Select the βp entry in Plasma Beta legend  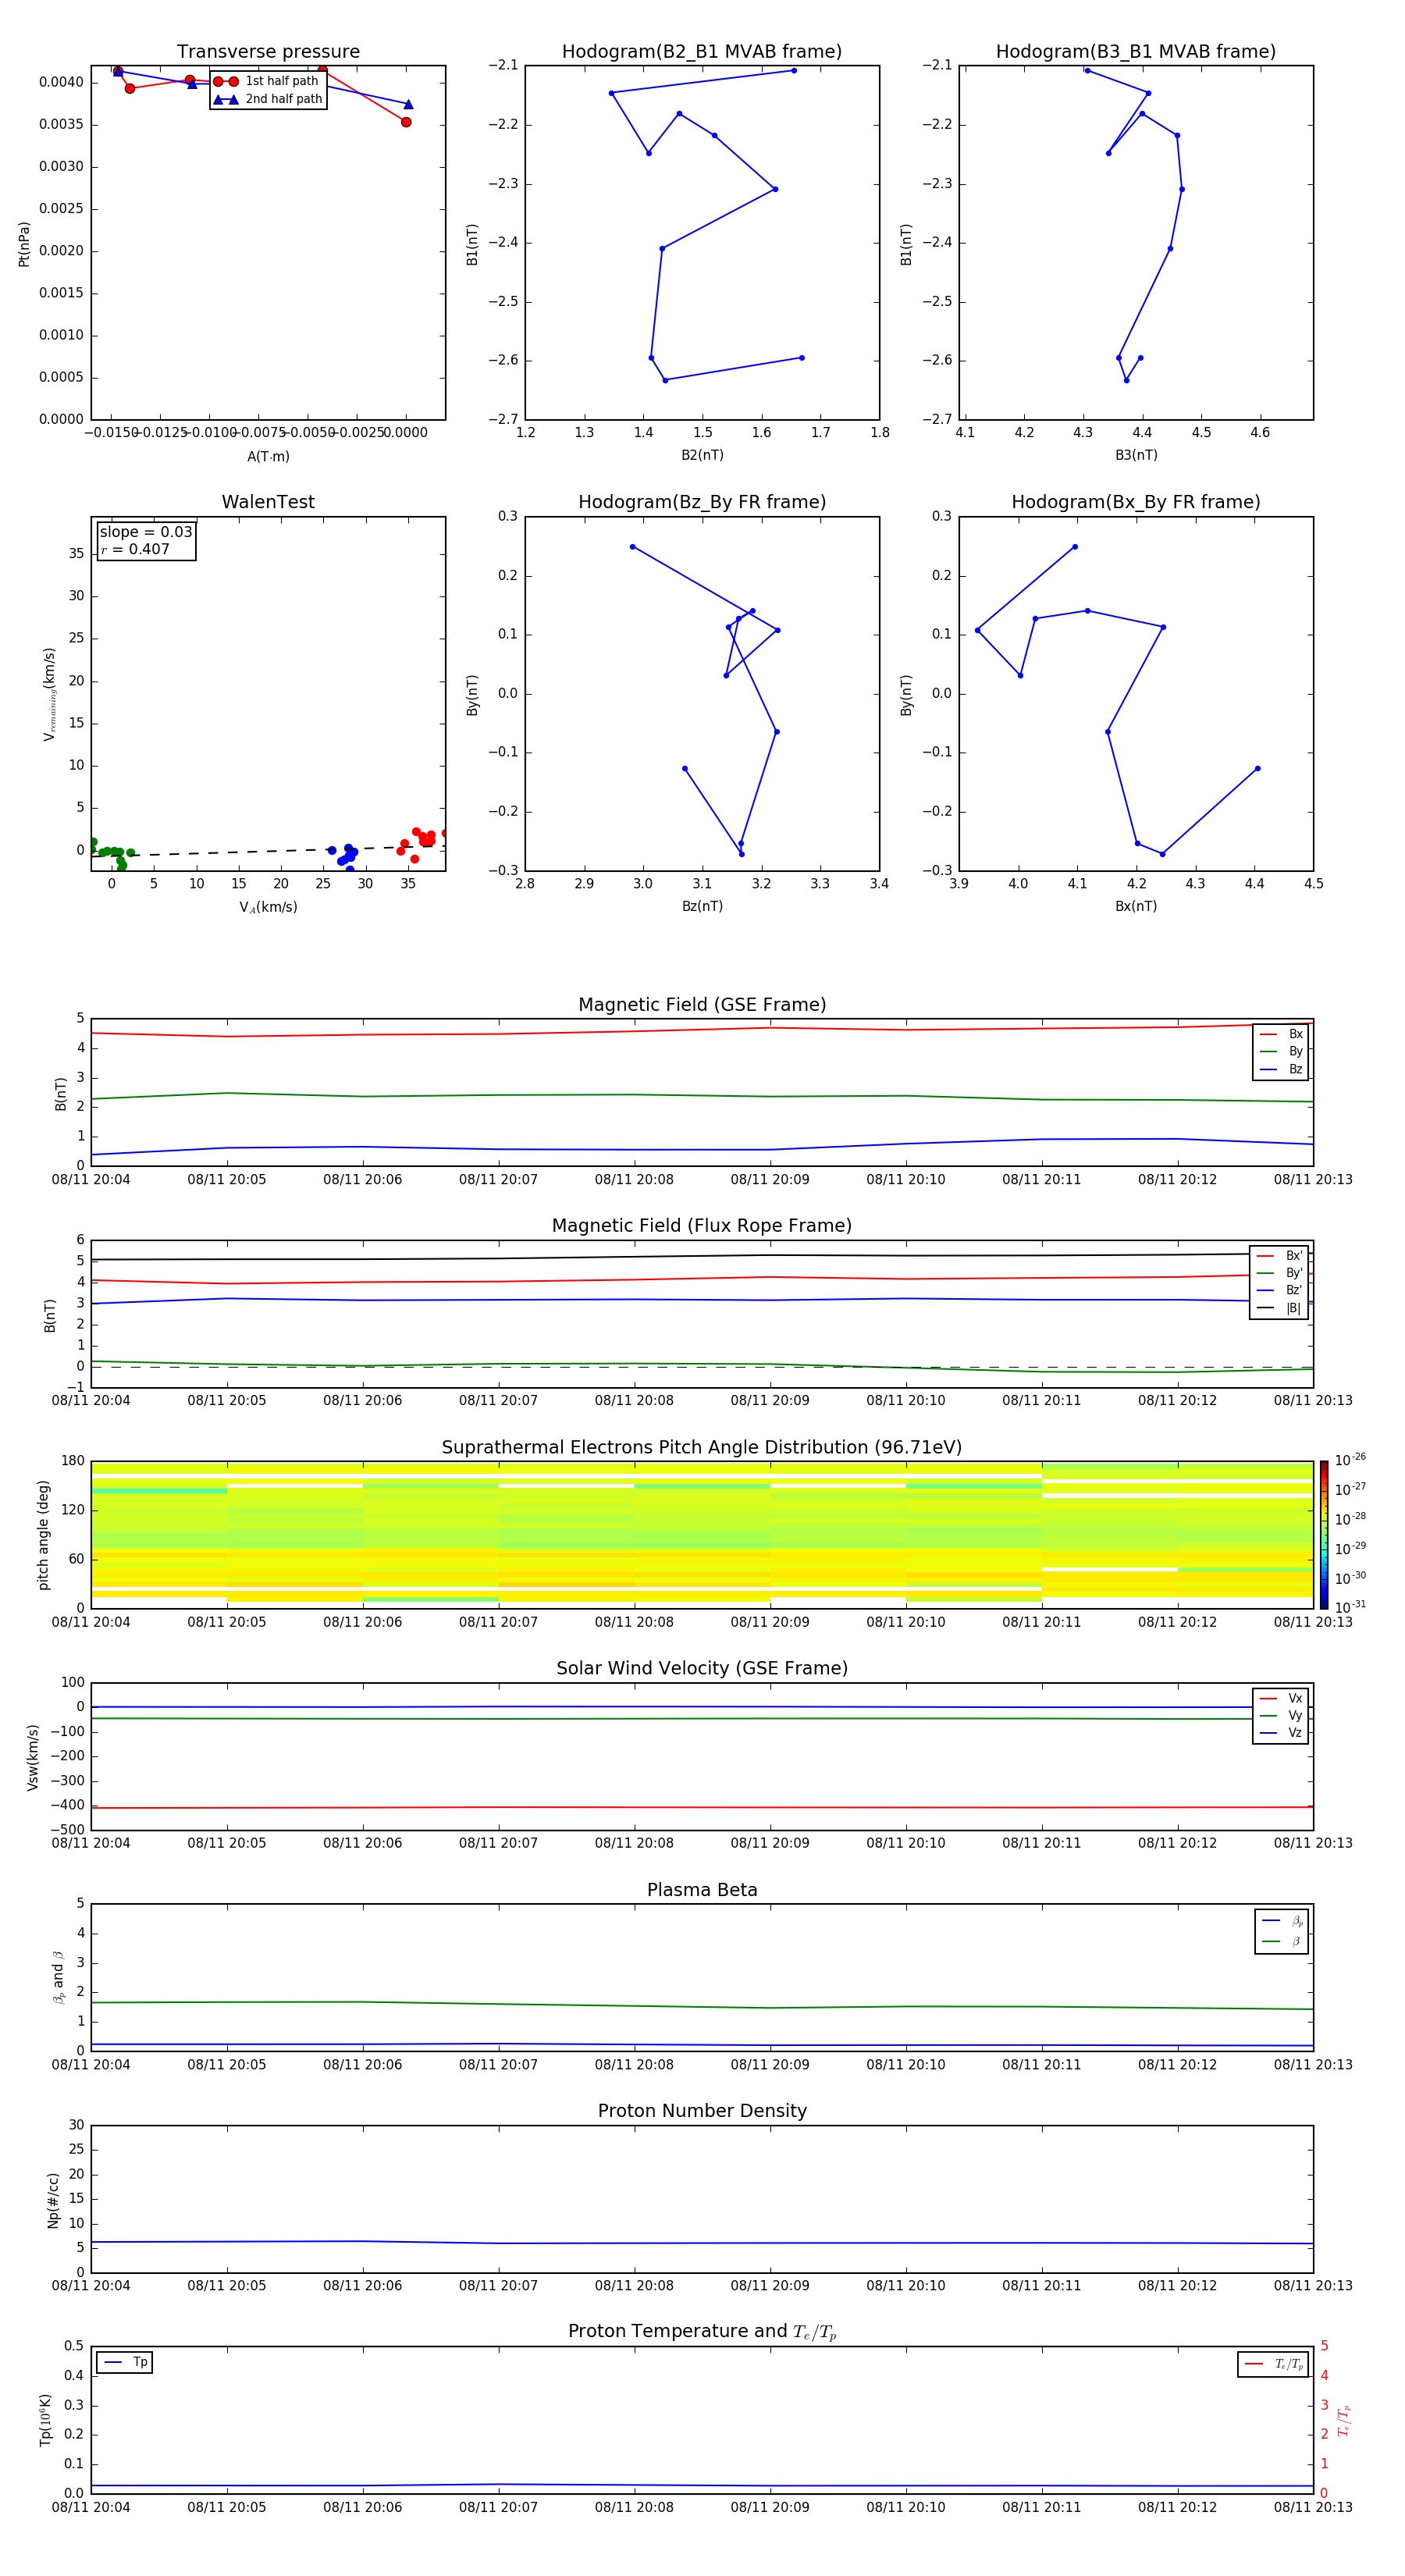(1282, 1921)
